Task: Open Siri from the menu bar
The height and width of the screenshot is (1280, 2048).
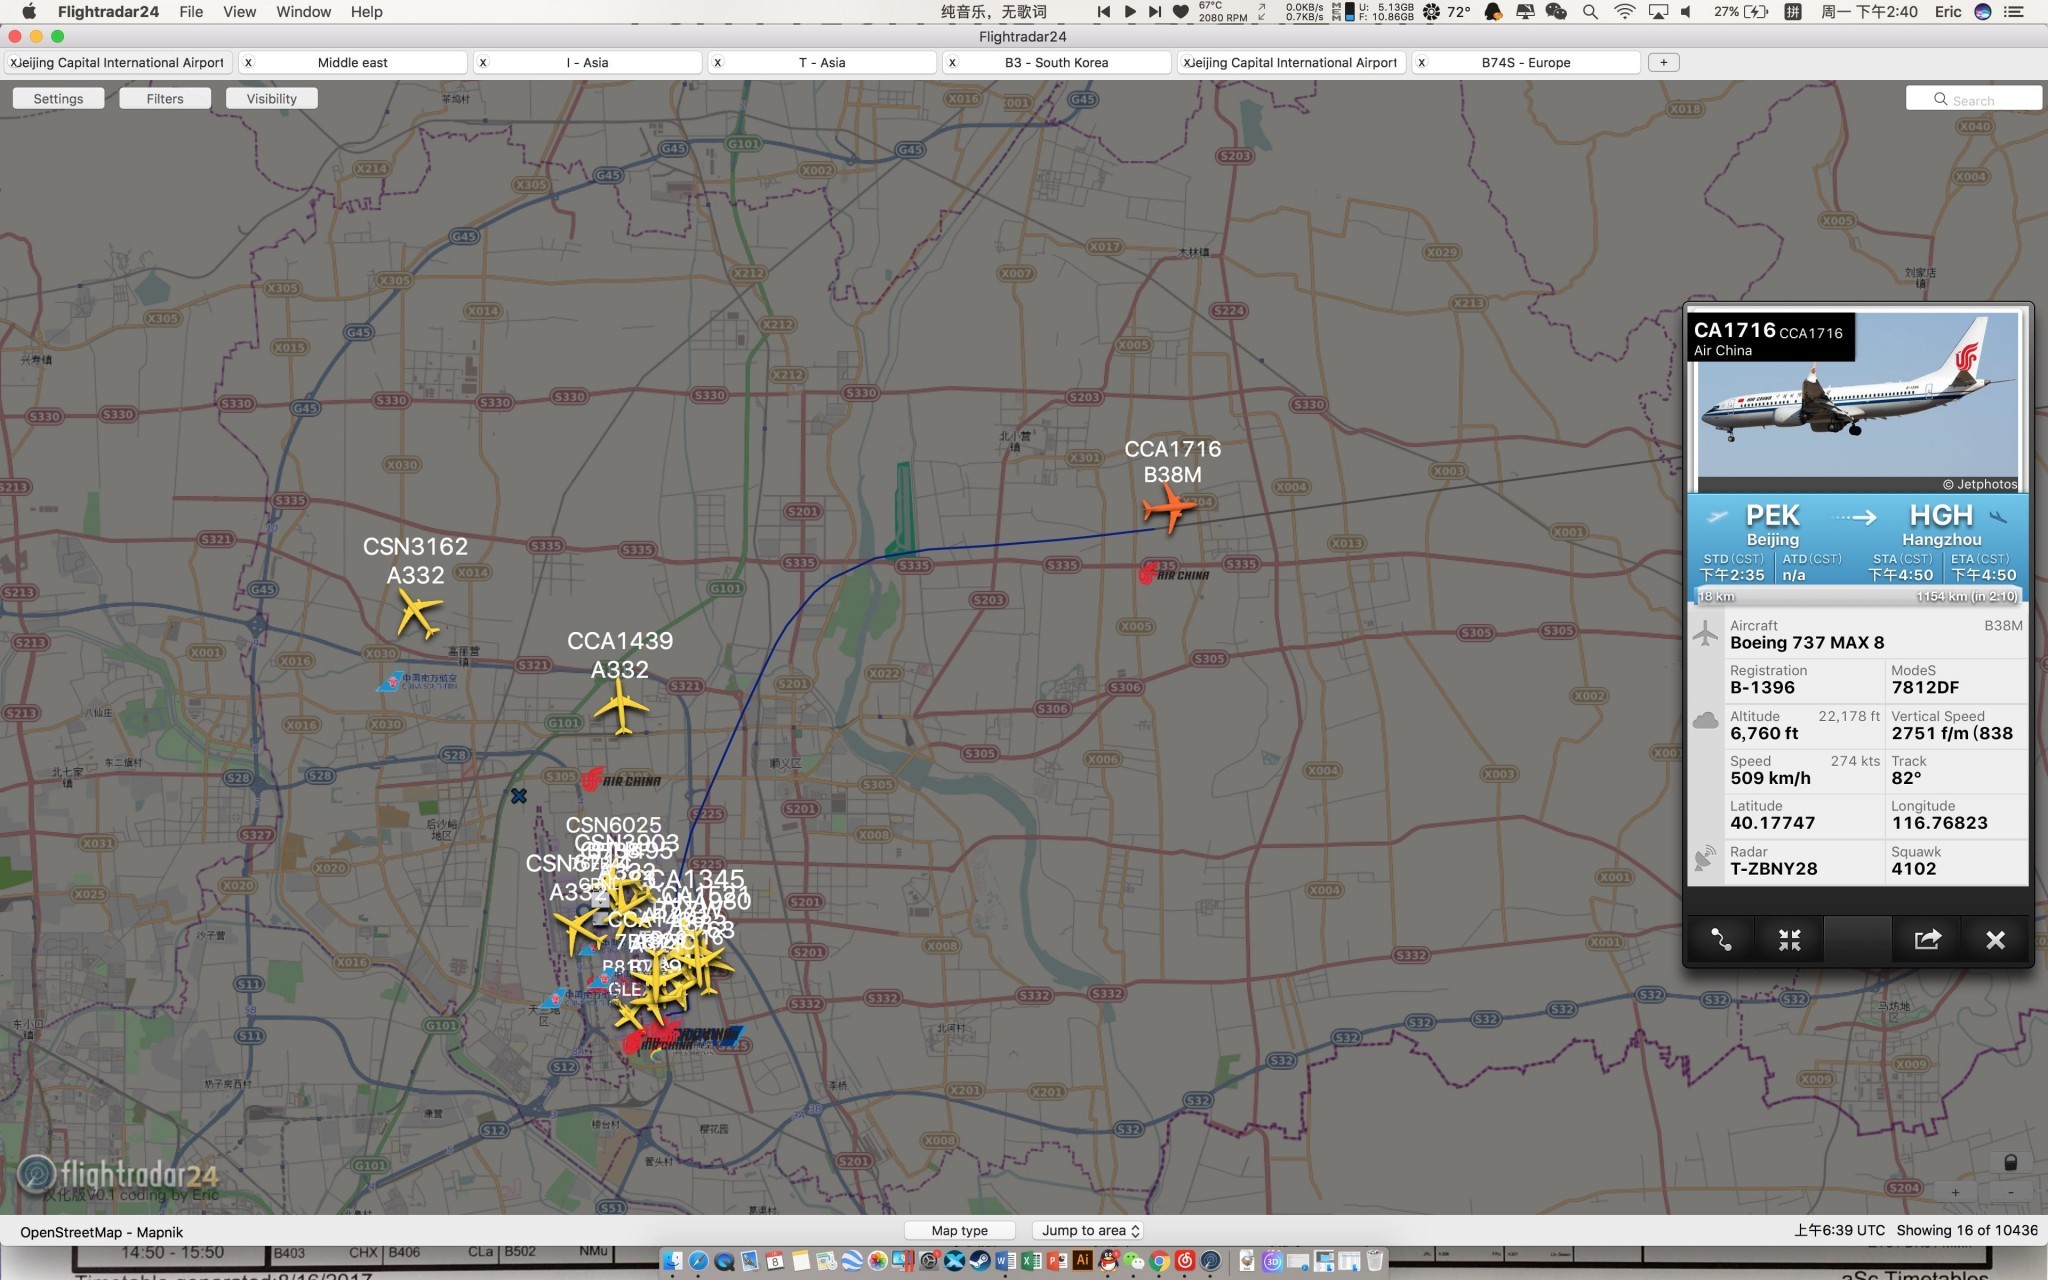Action: [1982, 12]
